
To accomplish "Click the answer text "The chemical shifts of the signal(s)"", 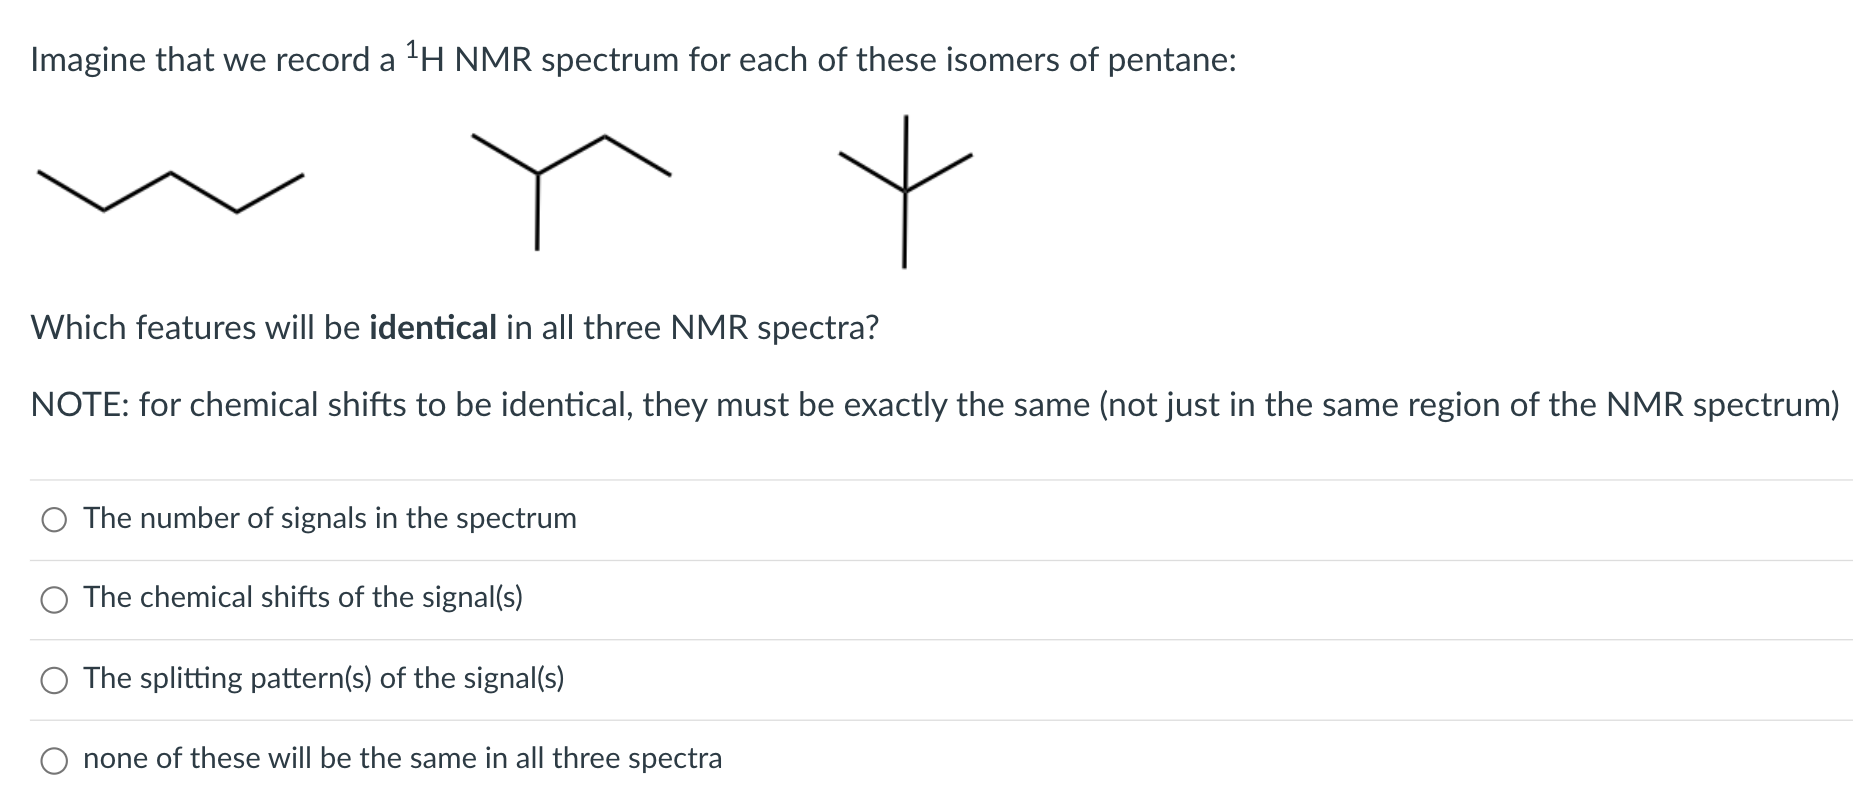I will [x=306, y=598].
